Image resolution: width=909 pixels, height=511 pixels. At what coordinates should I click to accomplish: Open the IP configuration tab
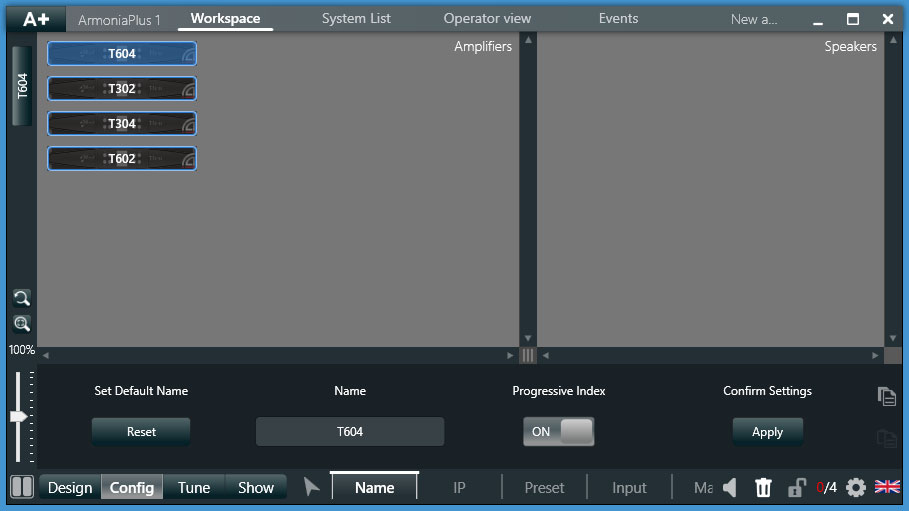tap(459, 487)
